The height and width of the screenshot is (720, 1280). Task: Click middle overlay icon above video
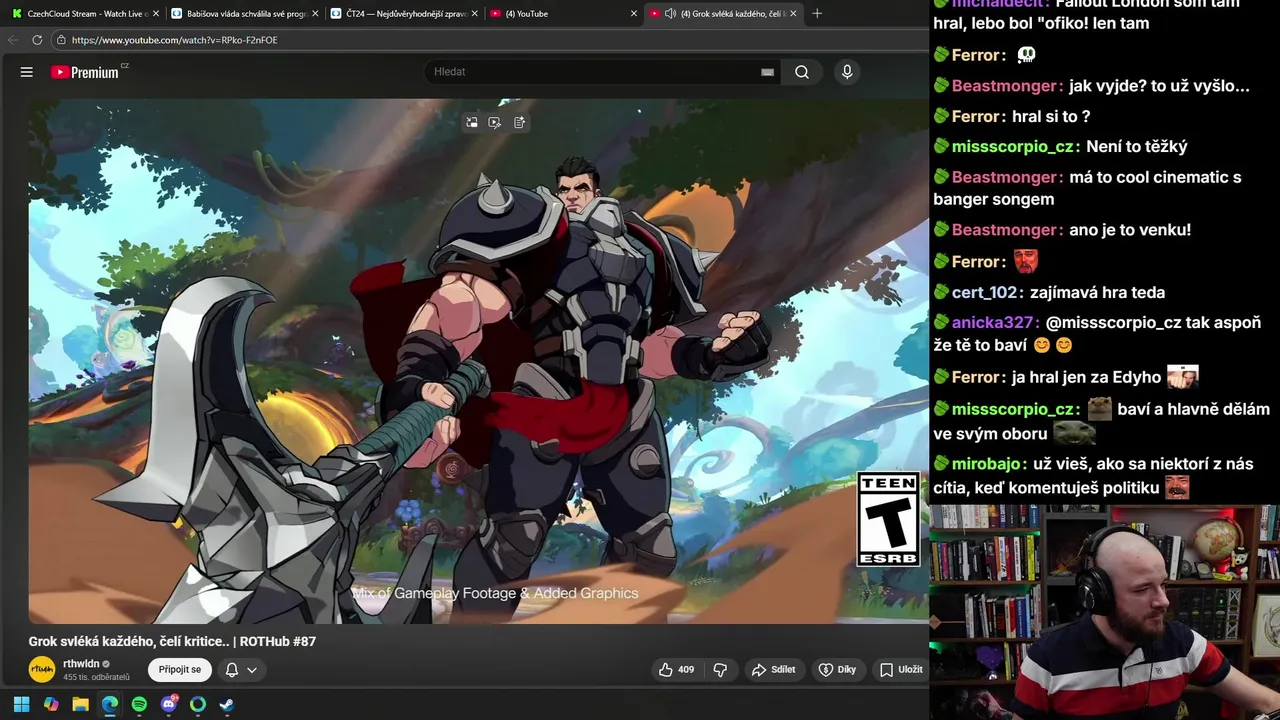[x=495, y=122]
